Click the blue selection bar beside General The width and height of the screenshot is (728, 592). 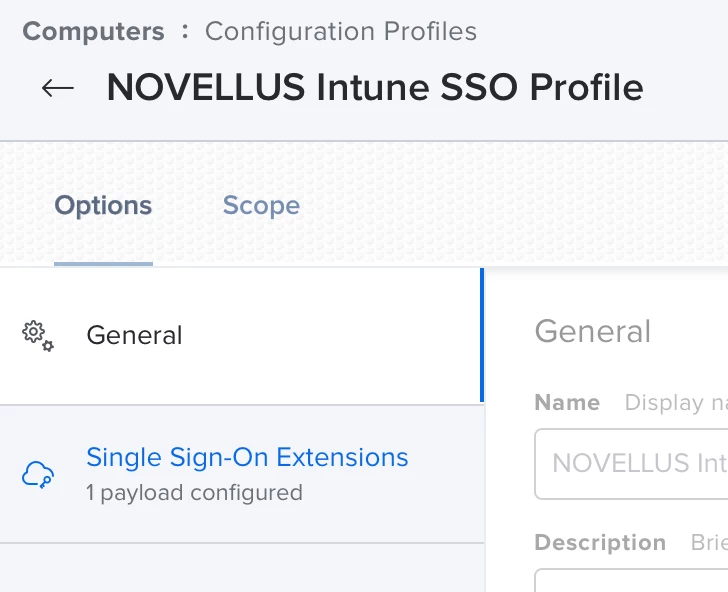pyautogui.click(x=482, y=335)
